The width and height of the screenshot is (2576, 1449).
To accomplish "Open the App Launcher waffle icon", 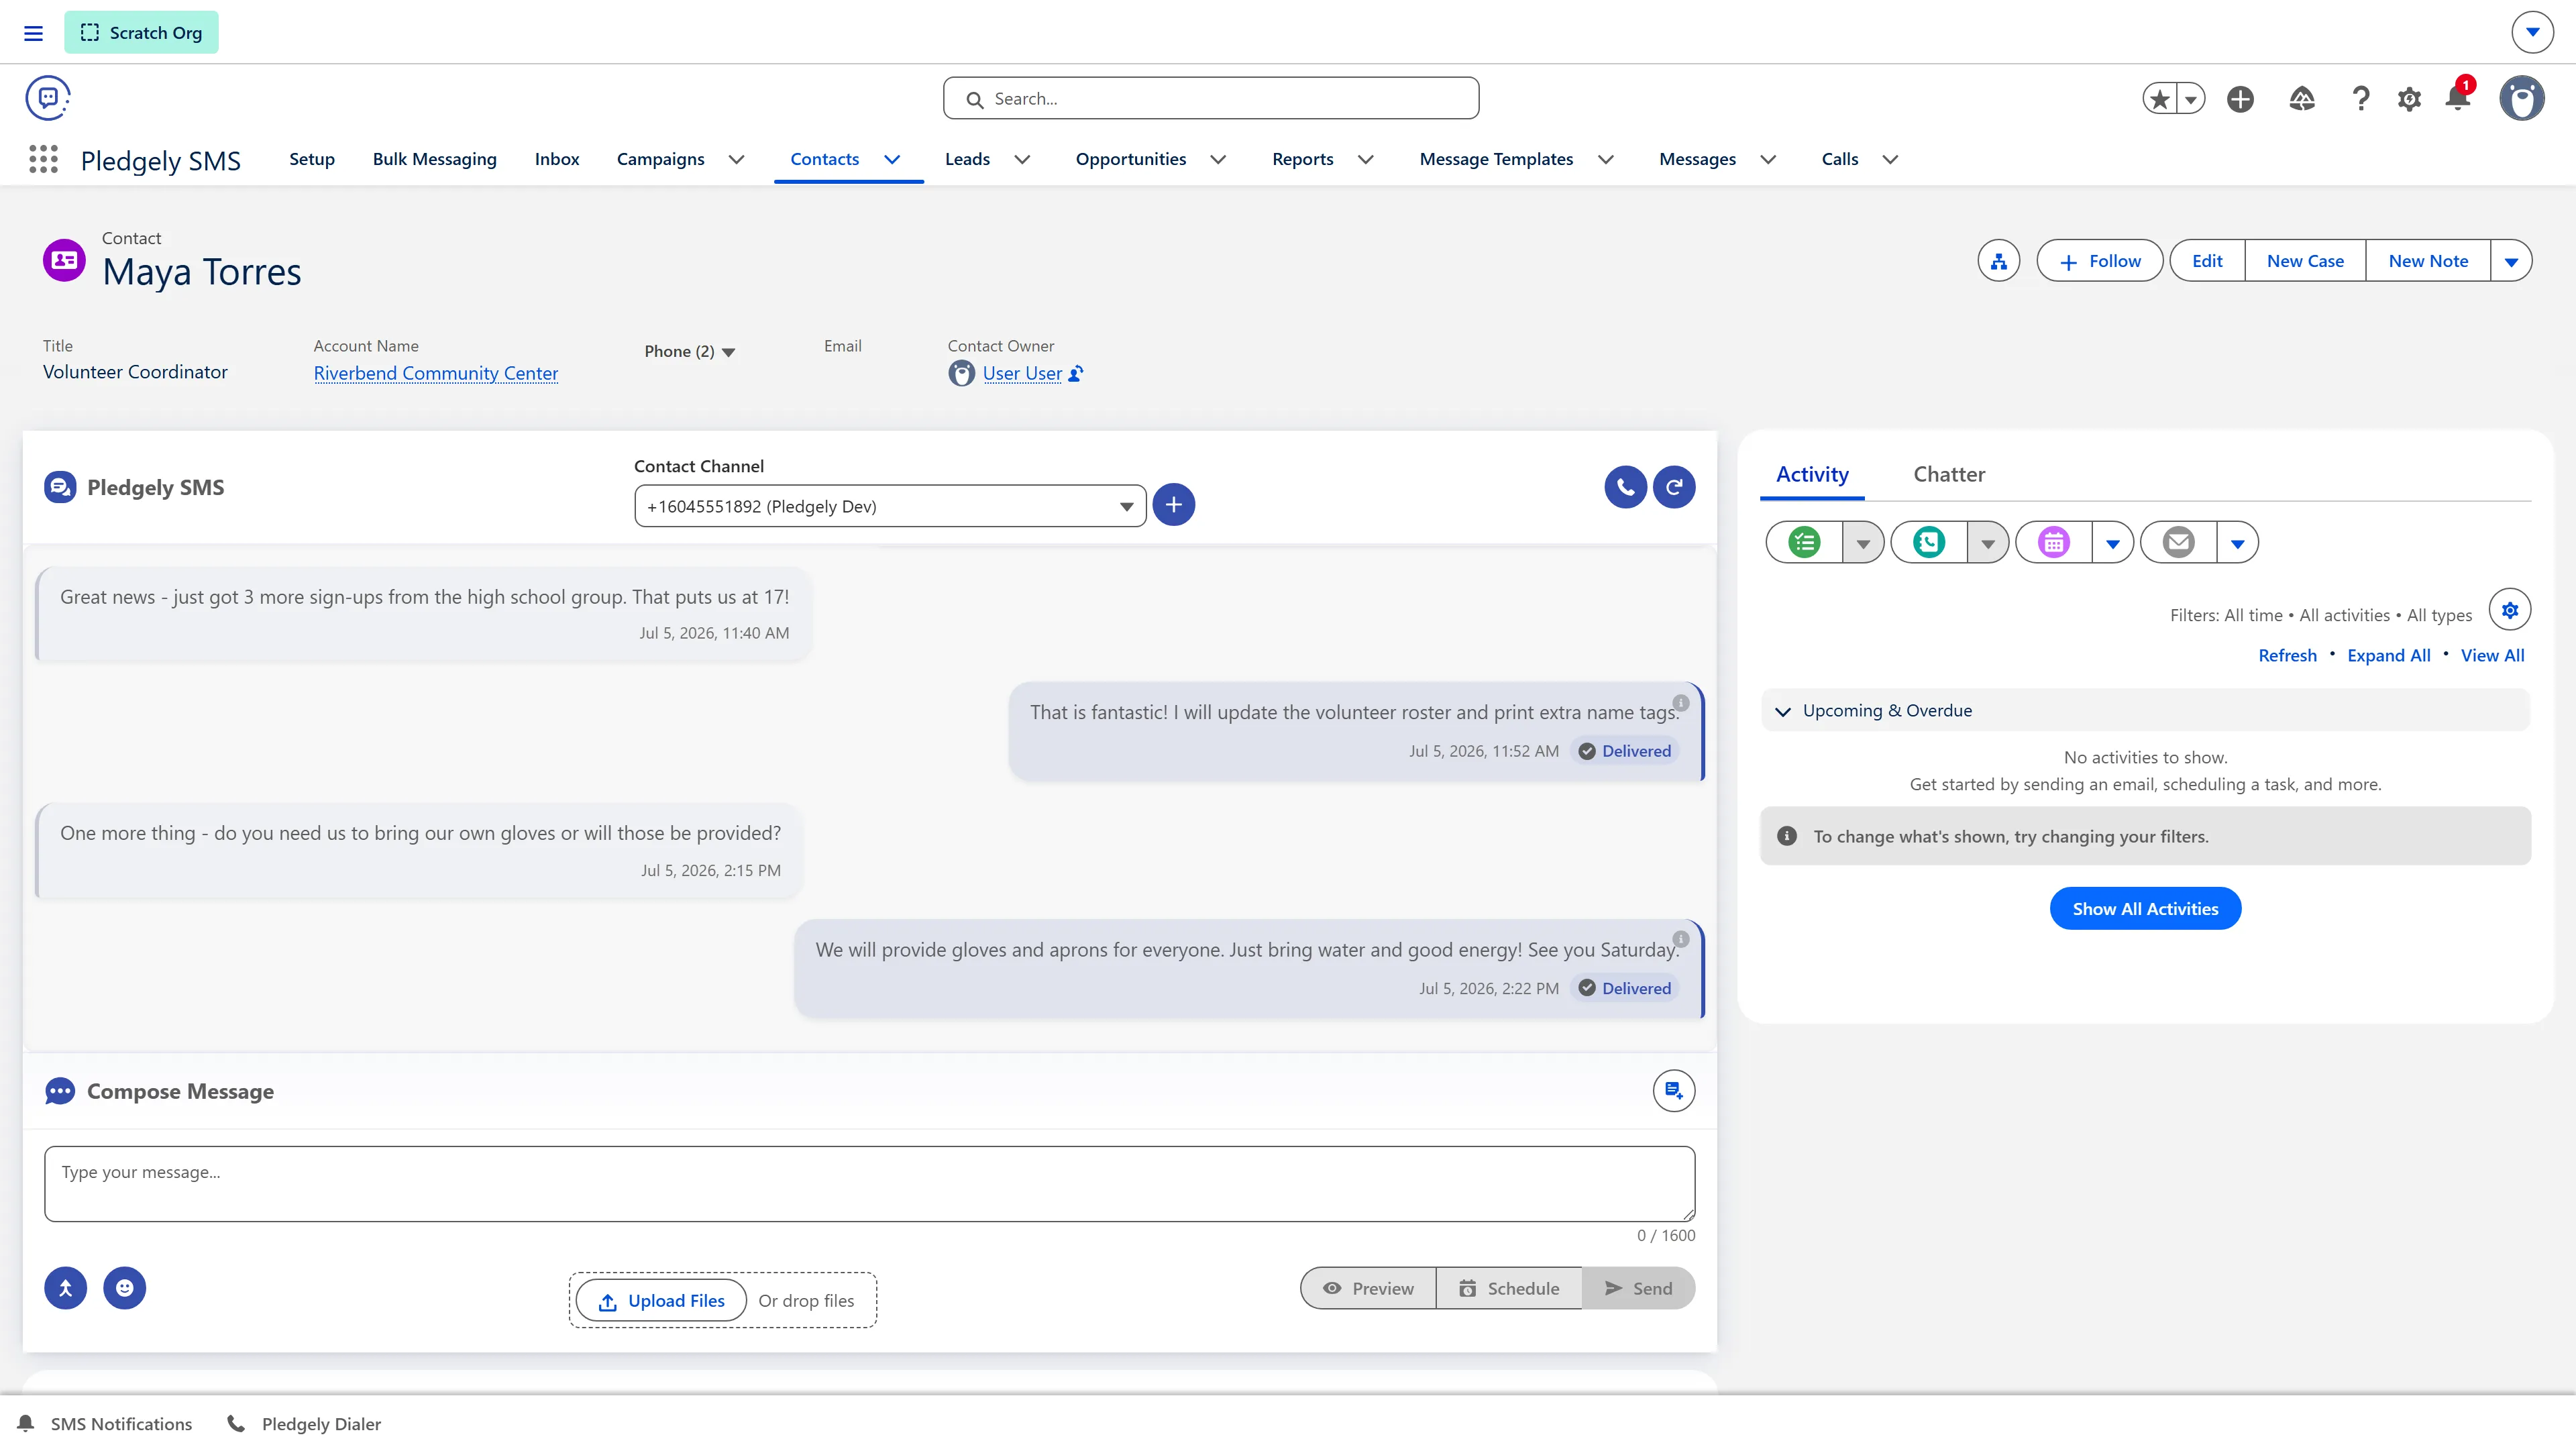I will pyautogui.click(x=43, y=159).
